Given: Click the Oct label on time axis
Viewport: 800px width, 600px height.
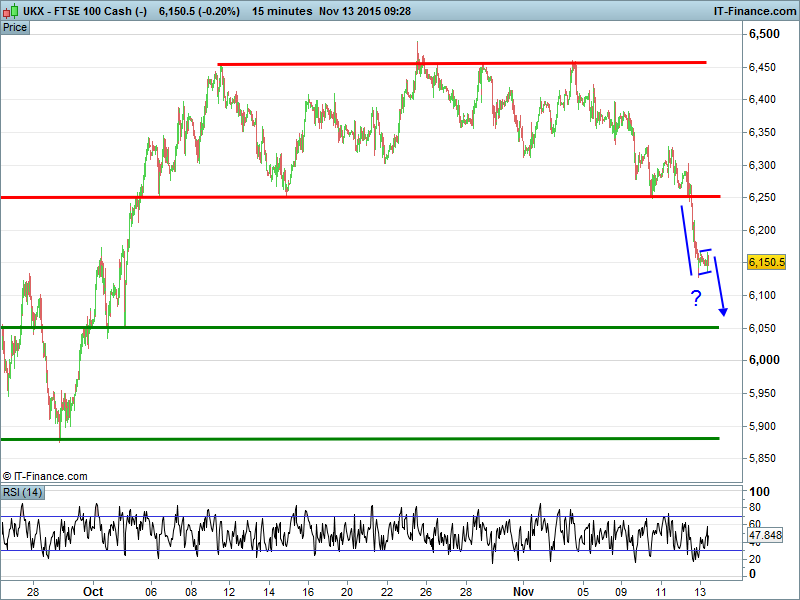Looking at the screenshot, I should pyautogui.click(x=94, y=591).
